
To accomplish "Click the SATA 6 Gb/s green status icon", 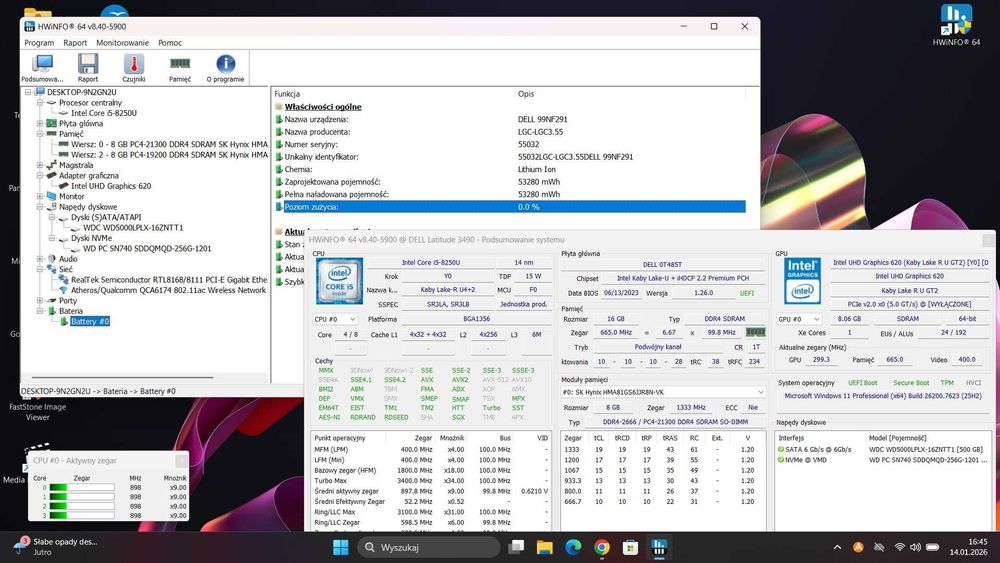I will pyautogui.click(x=781, y=450).
